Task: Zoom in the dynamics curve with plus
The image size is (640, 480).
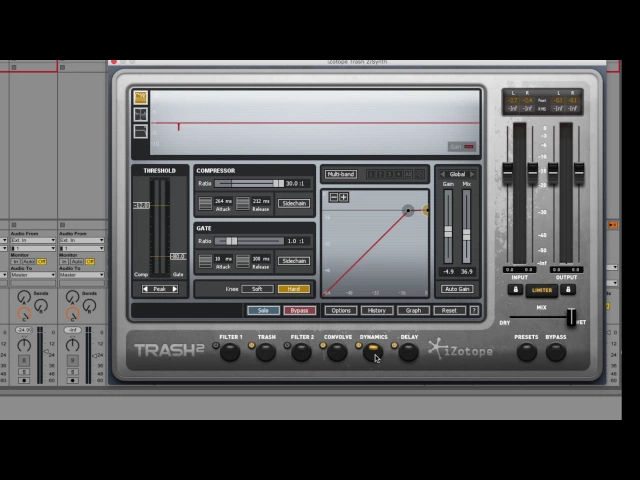Action: (x=344, y=198)
